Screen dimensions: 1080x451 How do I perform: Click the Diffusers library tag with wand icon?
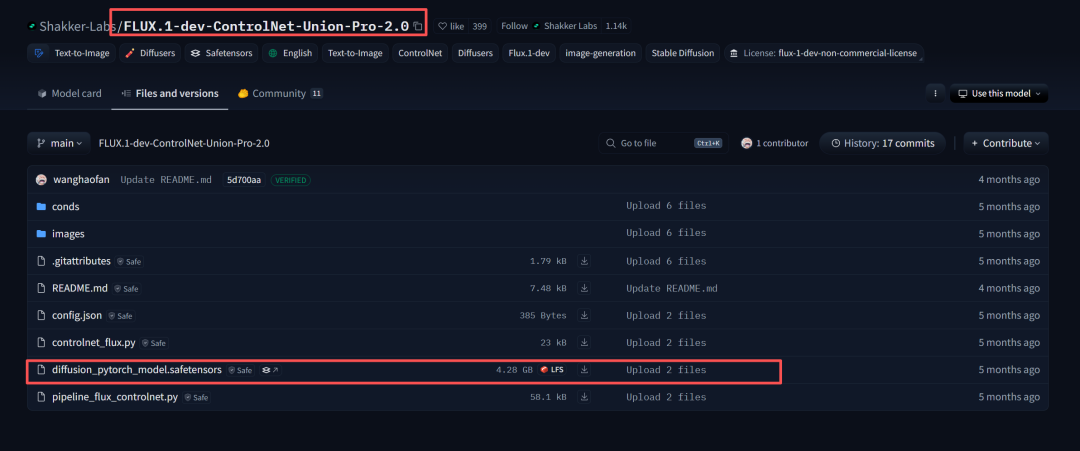(x=149, y=53)
